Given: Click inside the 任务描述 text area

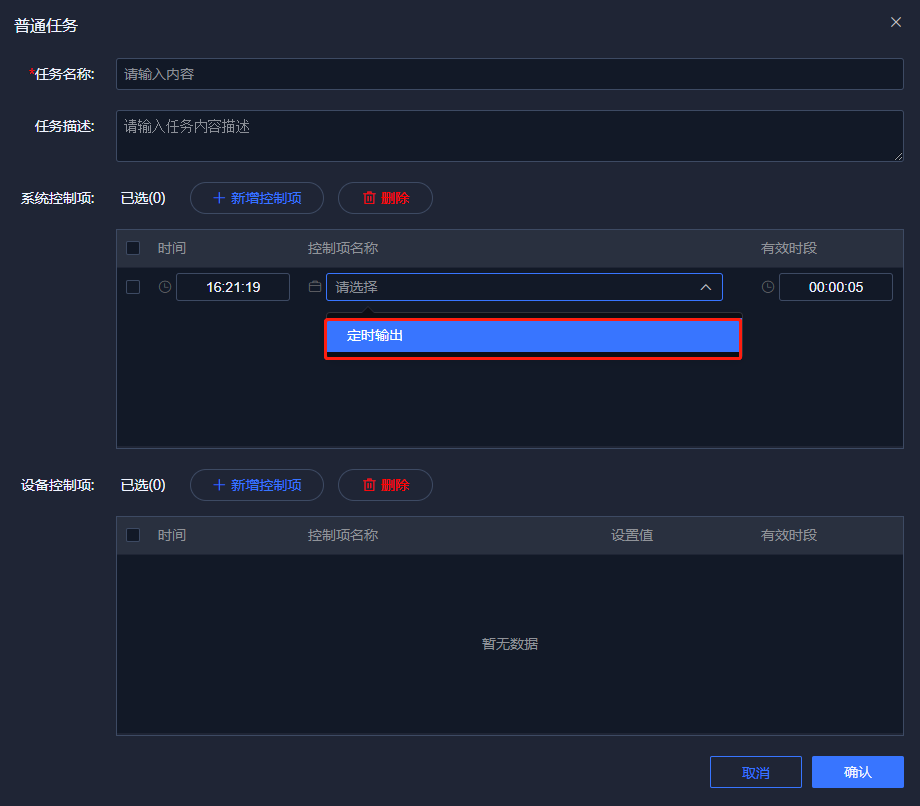Looking at the screenshot, I should coord(509,136).
